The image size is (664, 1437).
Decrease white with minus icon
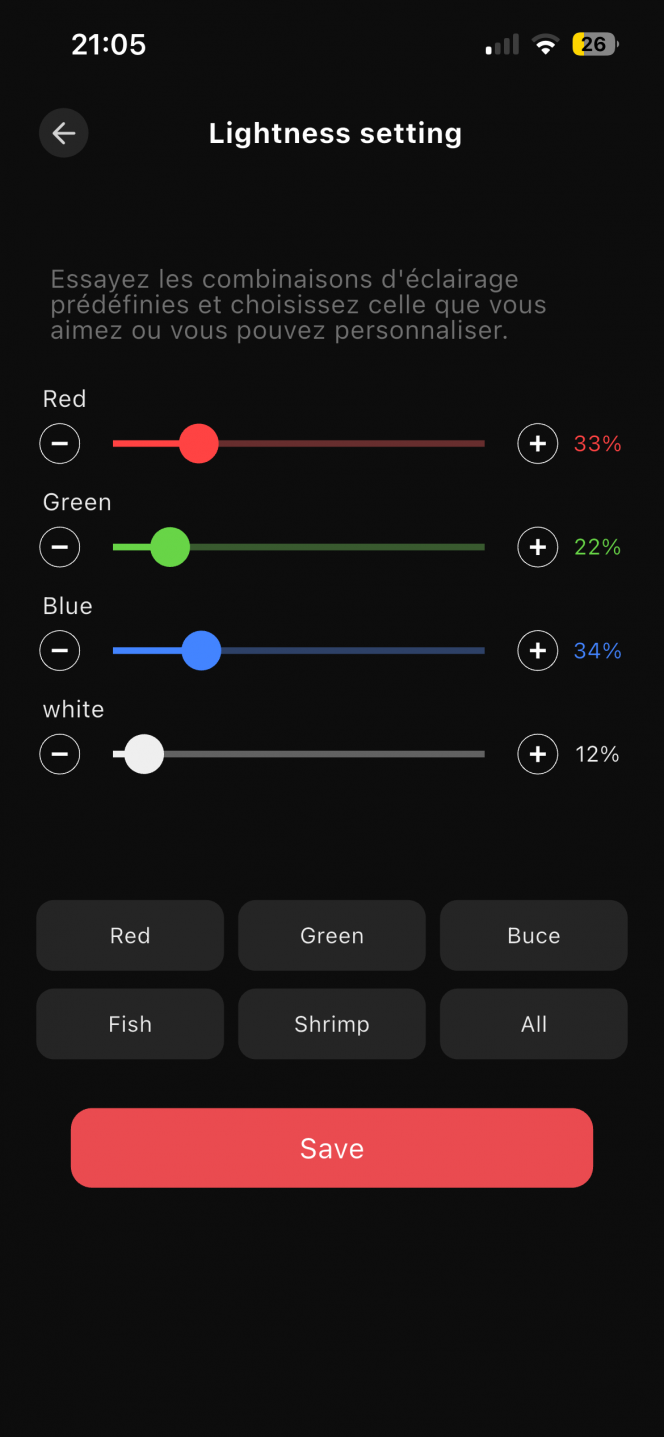click(x=60, y=754)
